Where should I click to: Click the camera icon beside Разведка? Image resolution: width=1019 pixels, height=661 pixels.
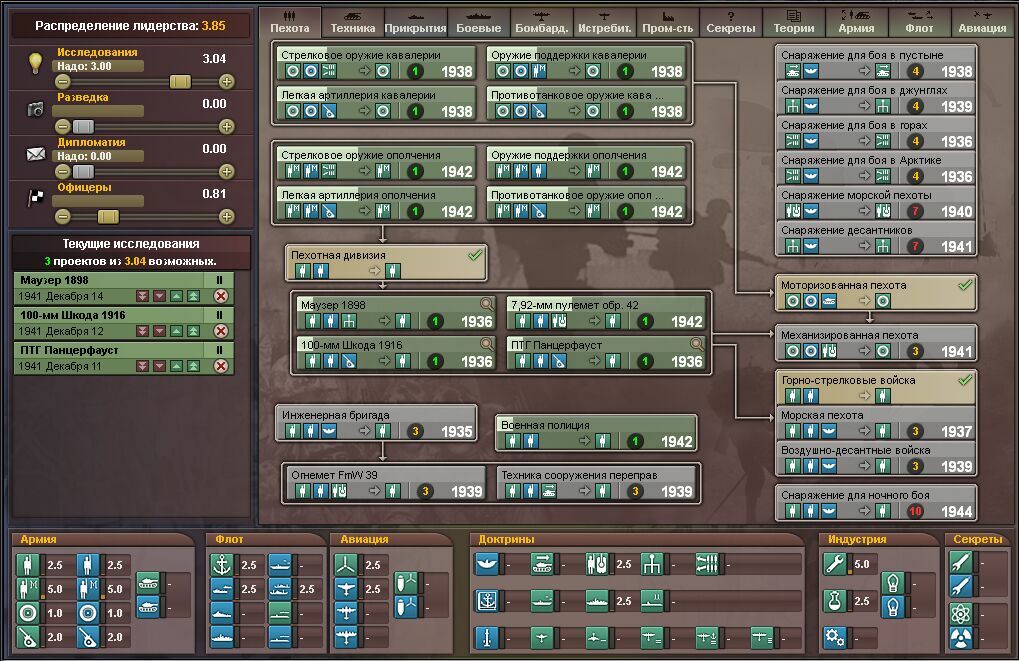[x=35, y=109]
